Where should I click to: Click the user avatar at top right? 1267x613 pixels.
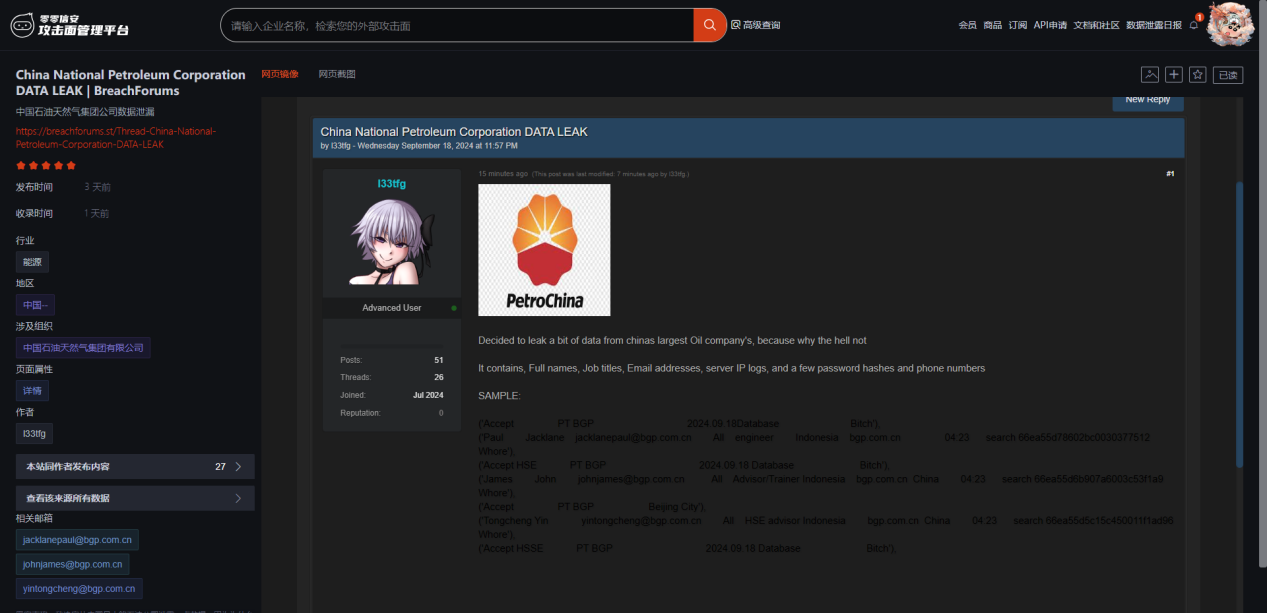(1231, 23)
